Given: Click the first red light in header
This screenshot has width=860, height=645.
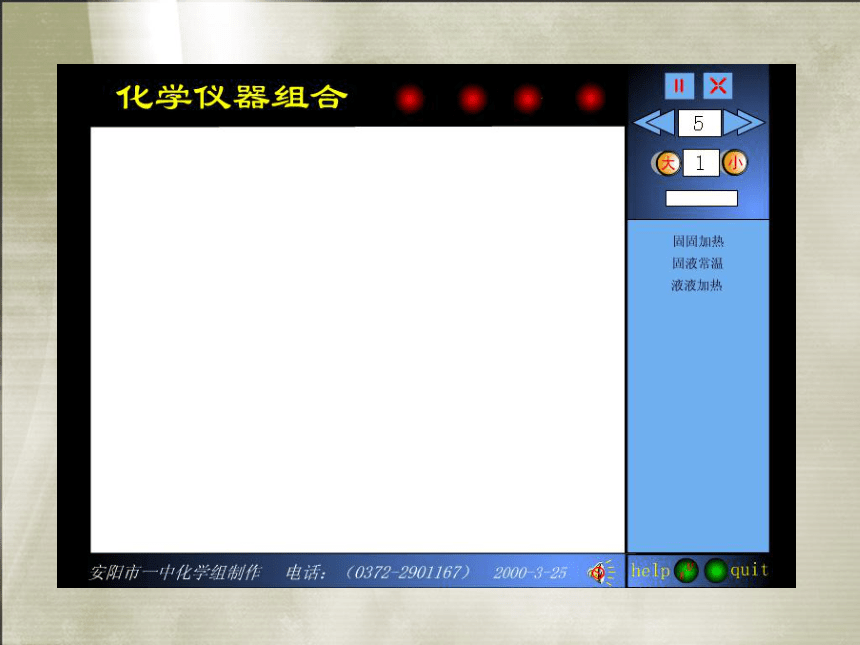Looking at the screenshot, I should 410,99.
